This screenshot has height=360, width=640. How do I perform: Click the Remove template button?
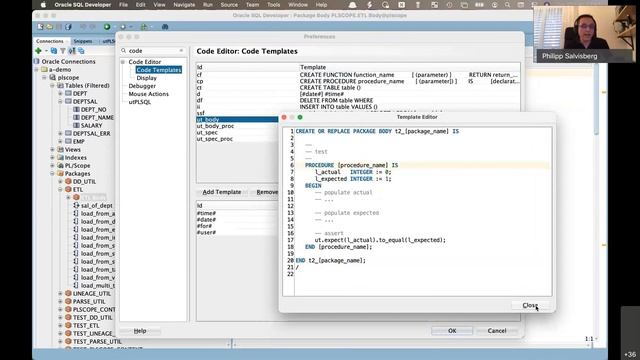click(266, 192)
